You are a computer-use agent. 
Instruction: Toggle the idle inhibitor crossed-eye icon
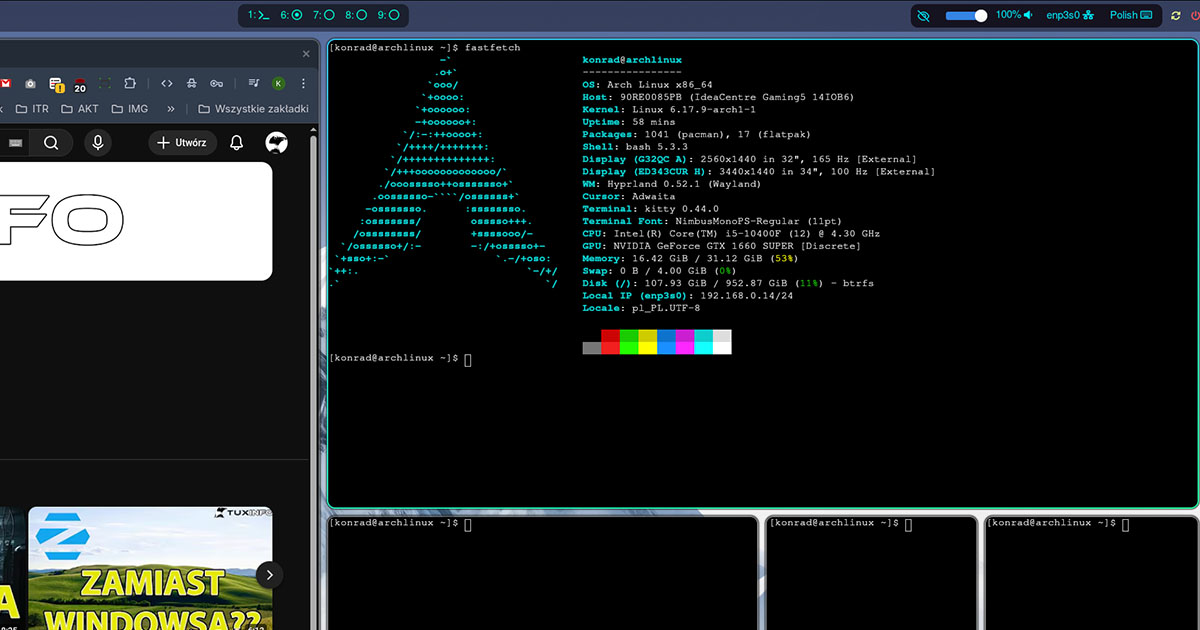click(x=923, y=16)
